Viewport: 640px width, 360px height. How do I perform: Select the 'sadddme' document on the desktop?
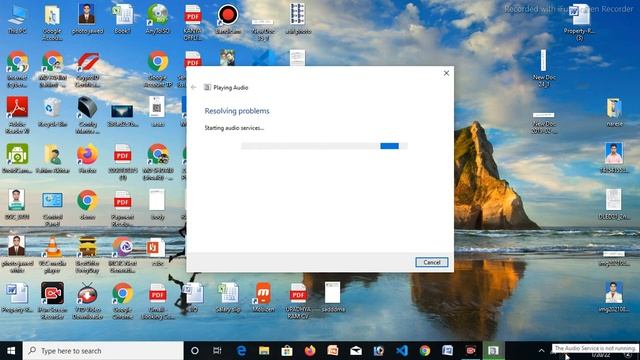click(x=333, y=298)
